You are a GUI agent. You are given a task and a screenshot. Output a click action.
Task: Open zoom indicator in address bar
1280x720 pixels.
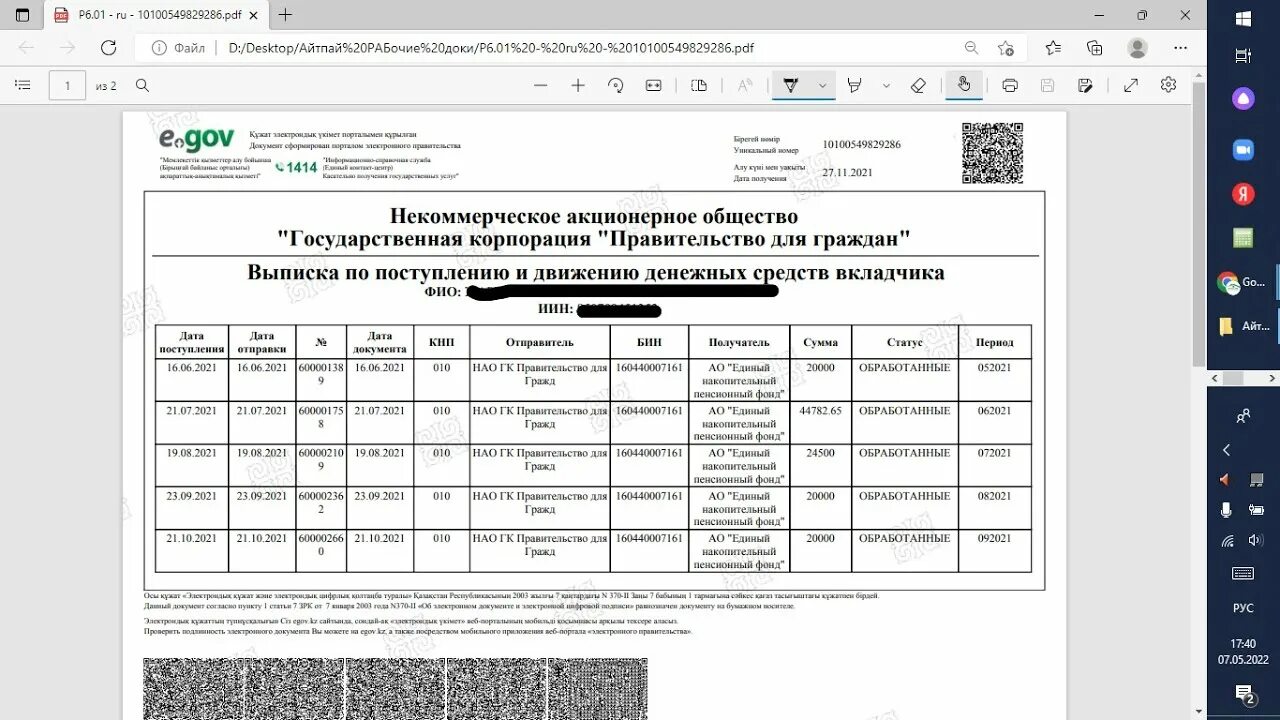click(971, 47)
